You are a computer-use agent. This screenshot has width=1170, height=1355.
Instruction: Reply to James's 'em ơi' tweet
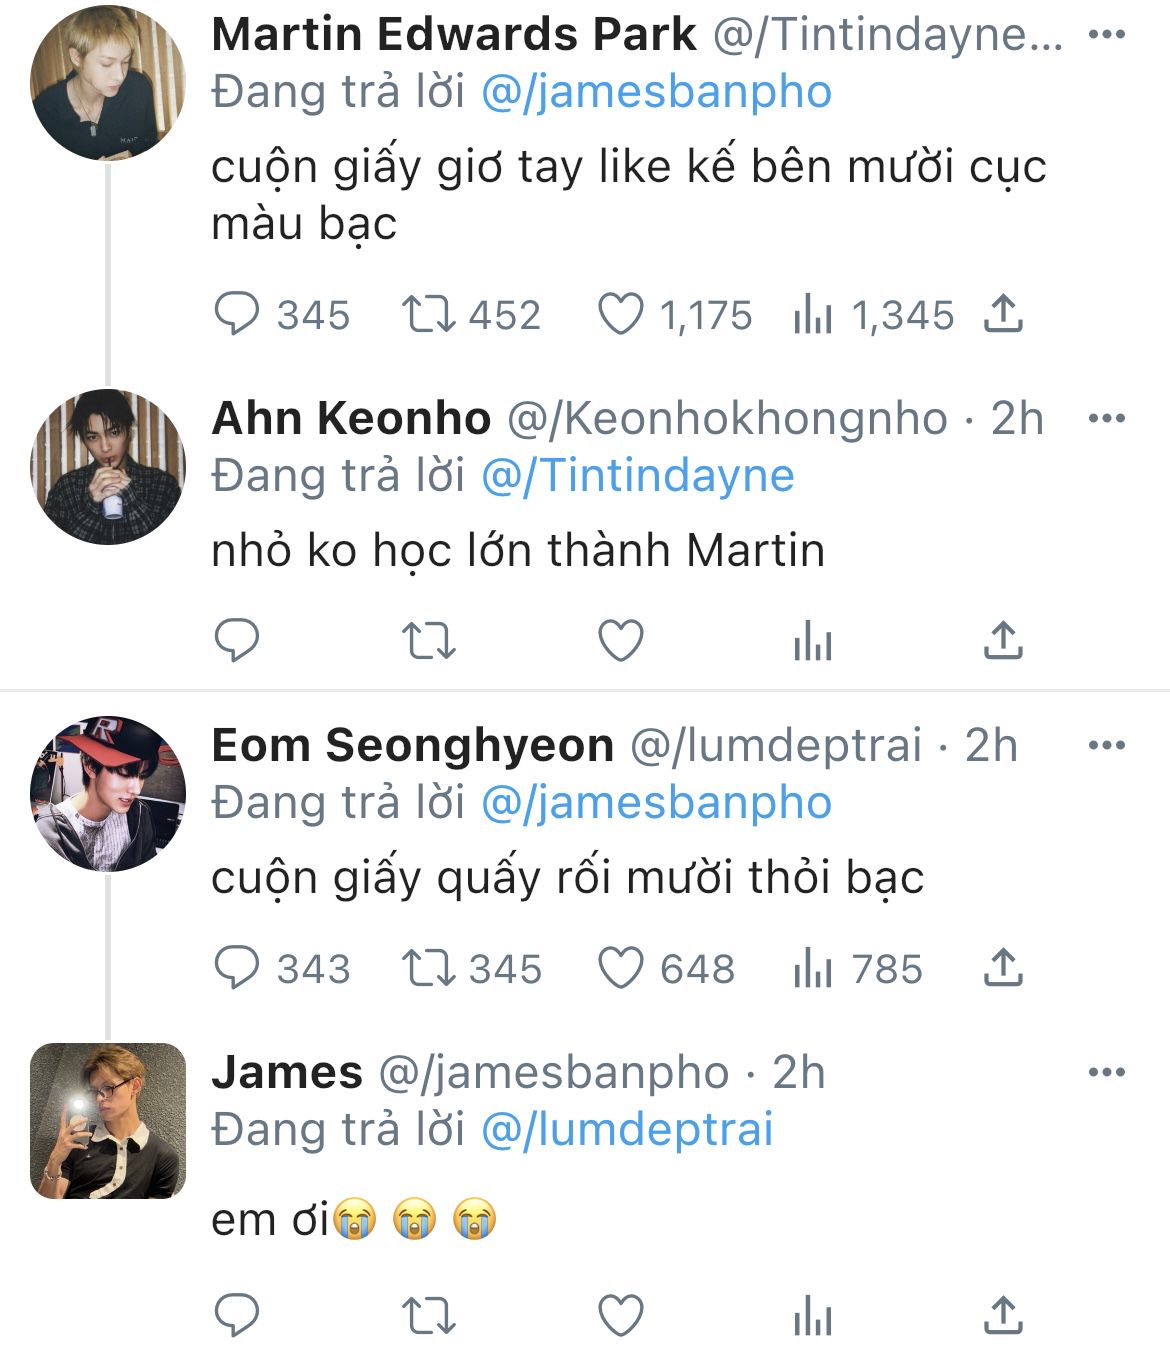(237, 1315)
